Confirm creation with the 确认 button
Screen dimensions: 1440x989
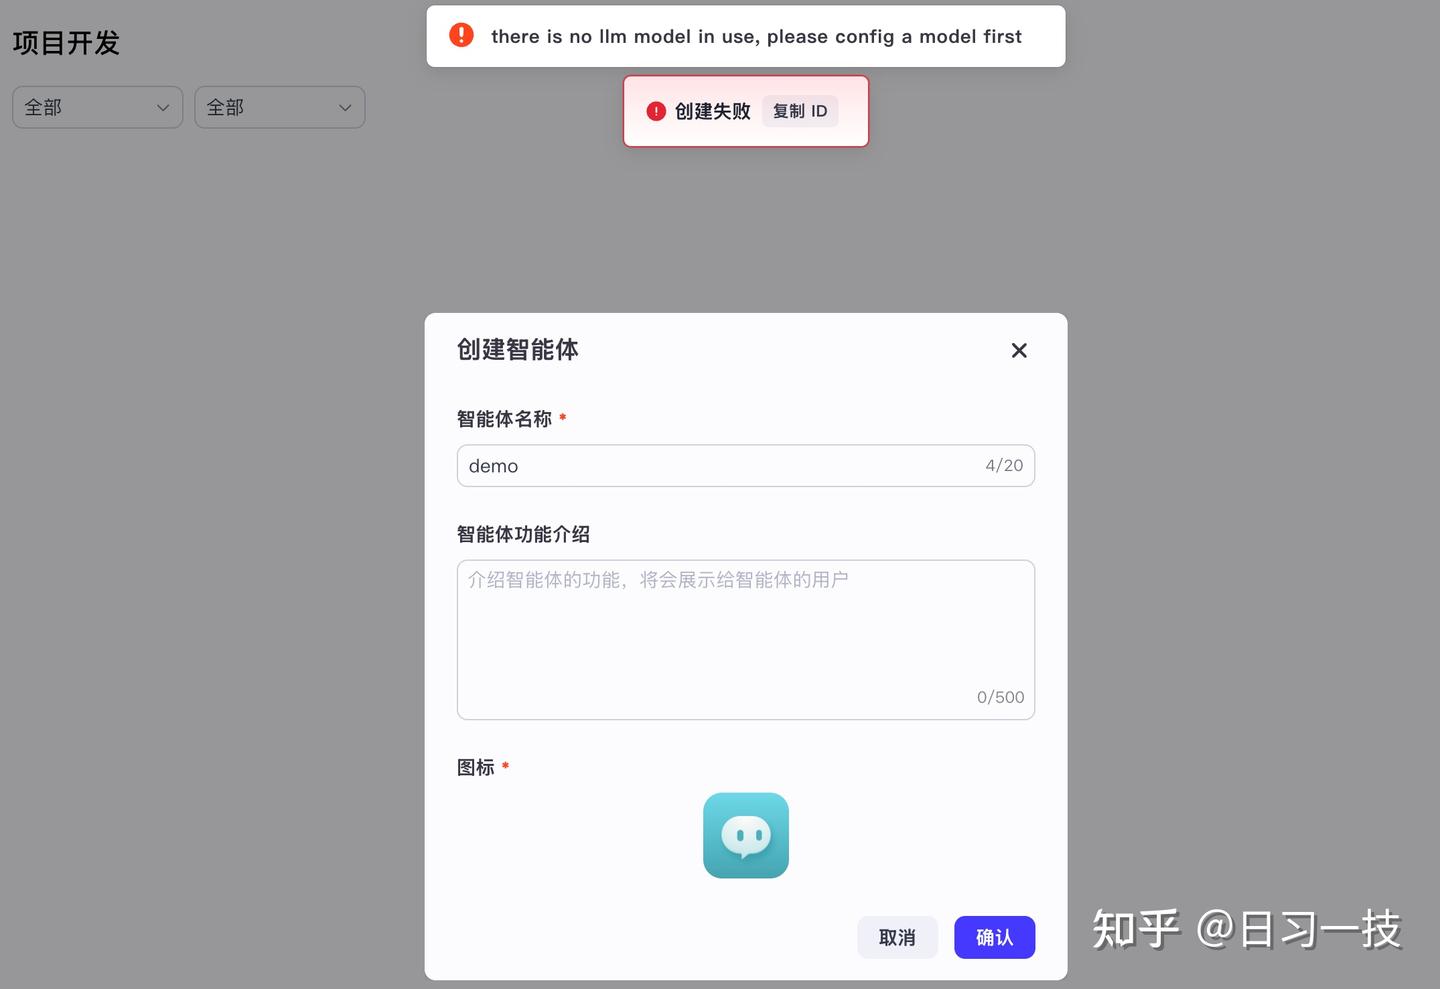click(994, 937)
